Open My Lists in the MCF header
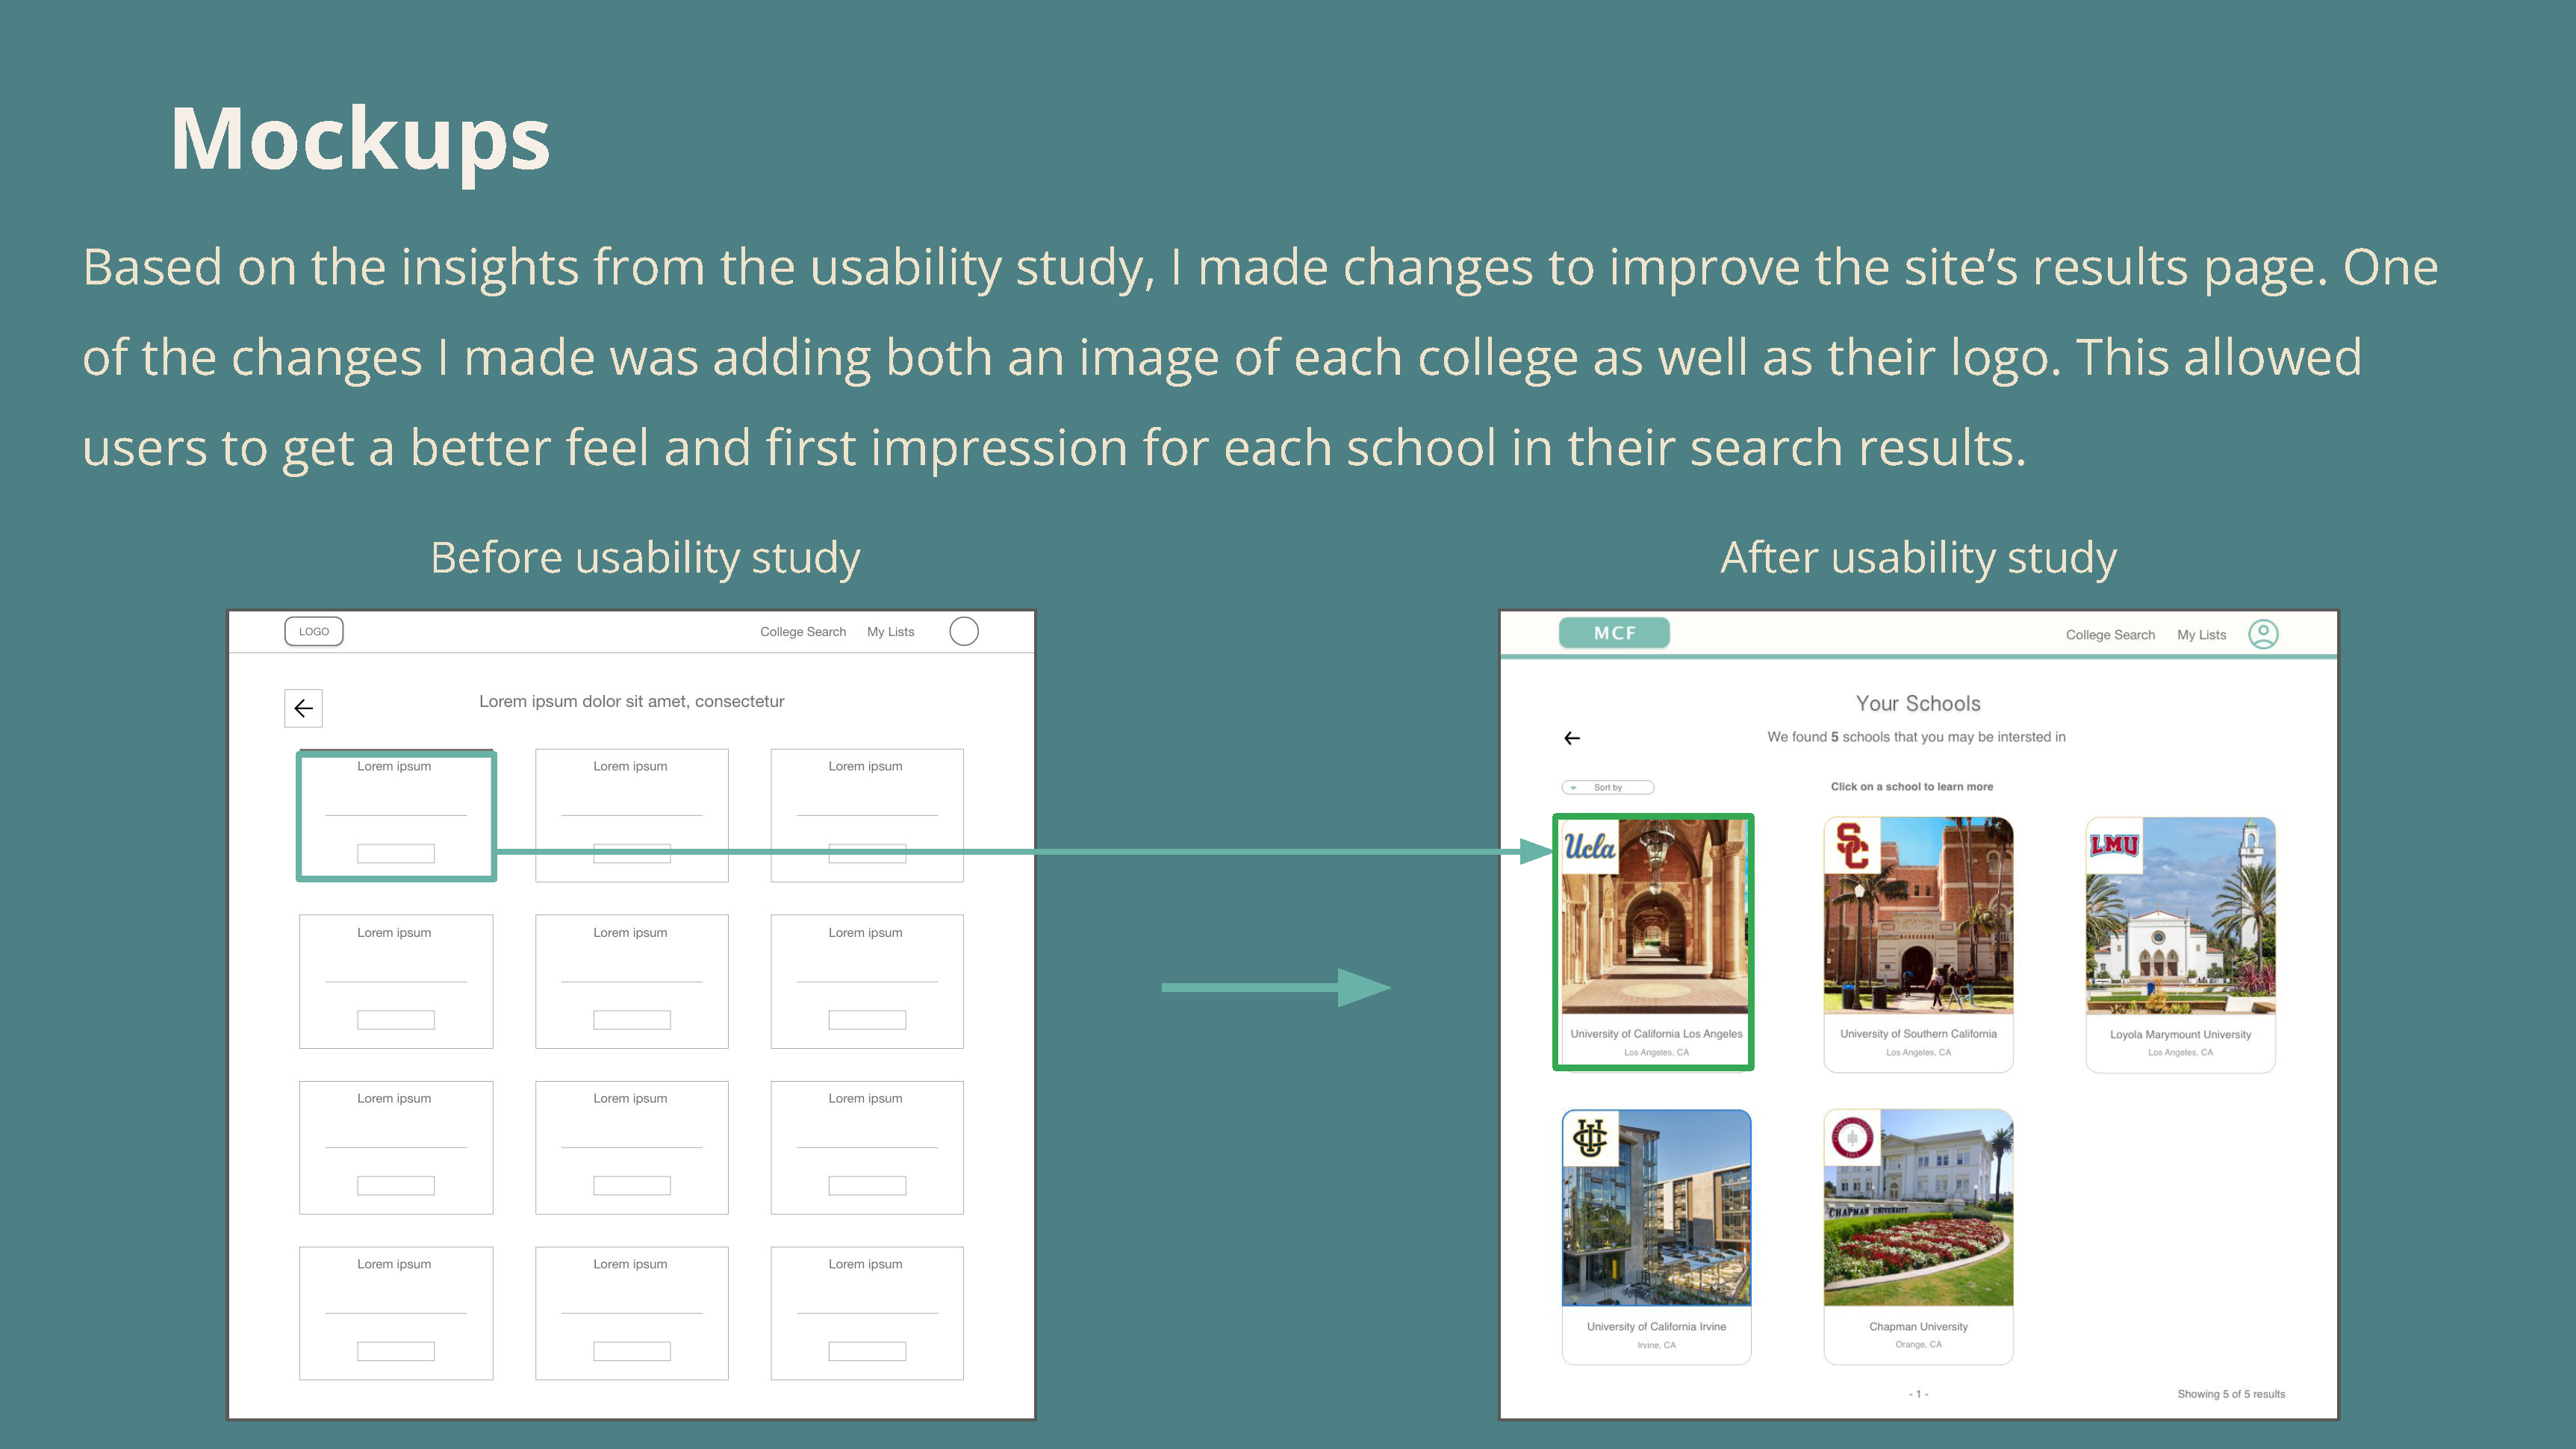The height and width of the screenshot is (1449, 2576). click(x=2202, y=635)
